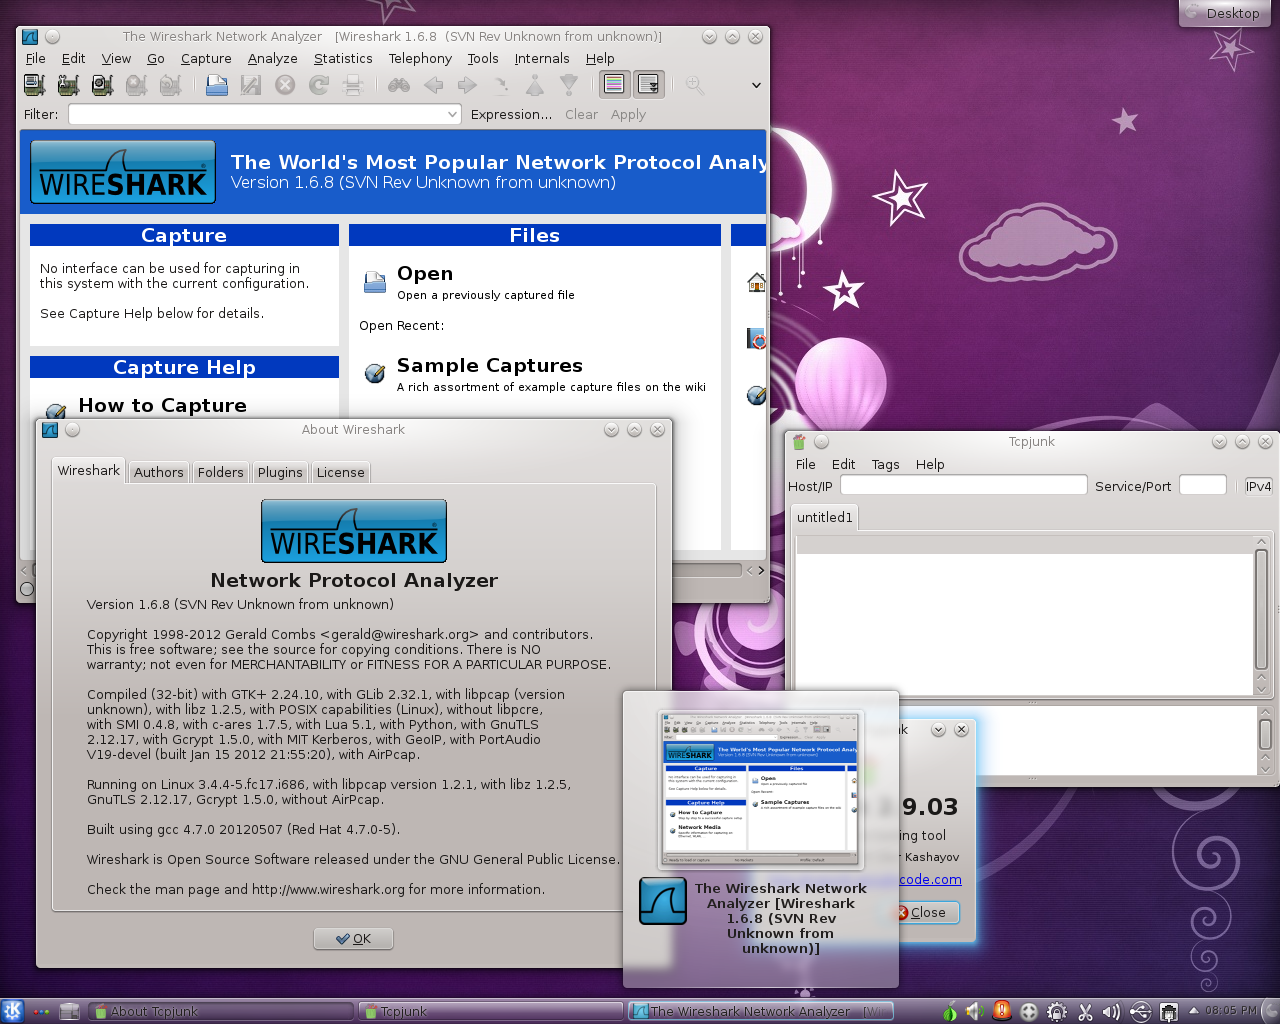Click the restart capture toolbar icon
Image resolution: width=1280 pixels, height=1024 pixels.
coord(170,85)
